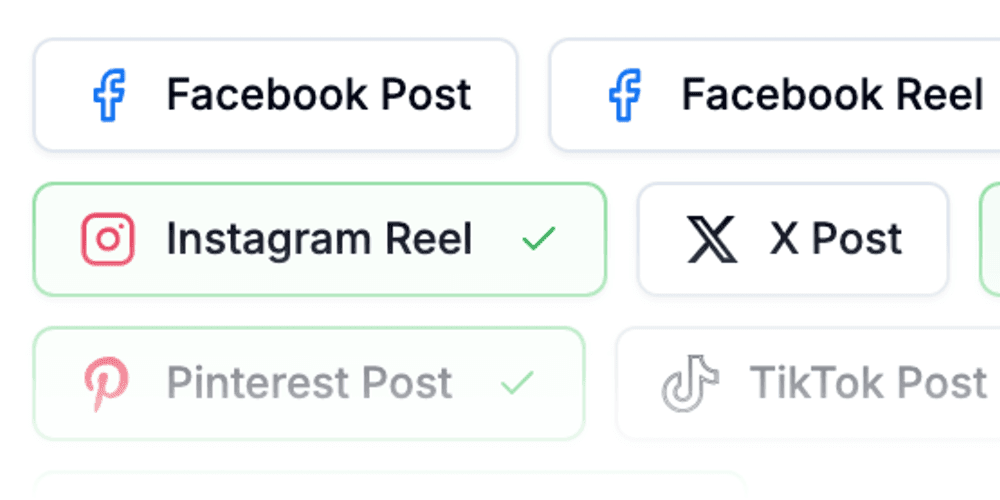Screen dimensions: 1000x500
Task: Click the X logo icon
Action: coord(712,240)
